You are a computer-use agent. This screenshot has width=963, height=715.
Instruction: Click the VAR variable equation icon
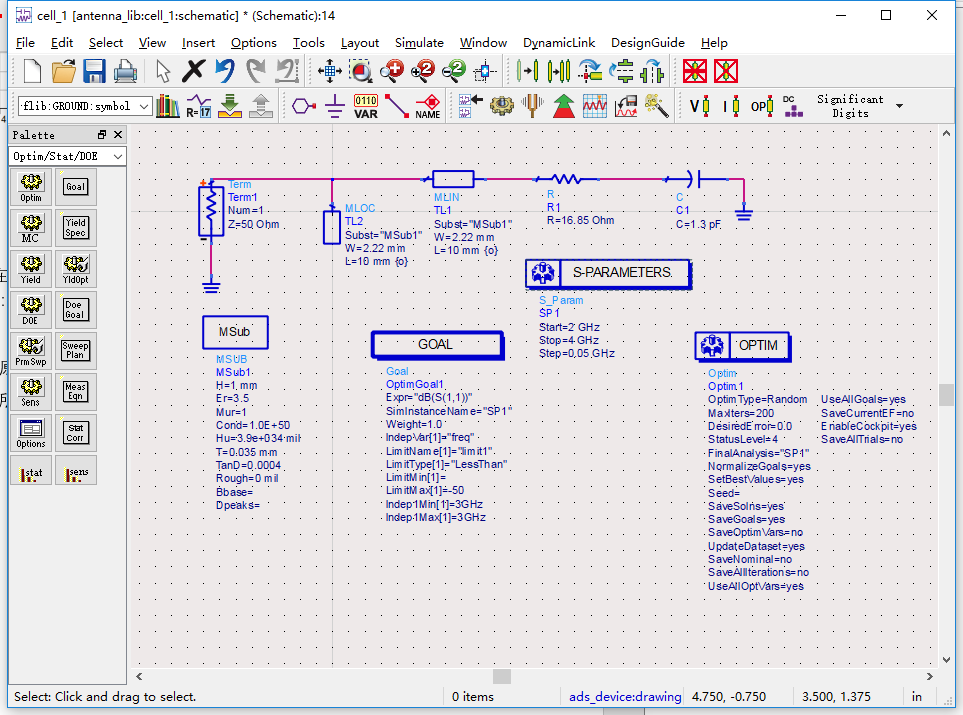(366, 105)
